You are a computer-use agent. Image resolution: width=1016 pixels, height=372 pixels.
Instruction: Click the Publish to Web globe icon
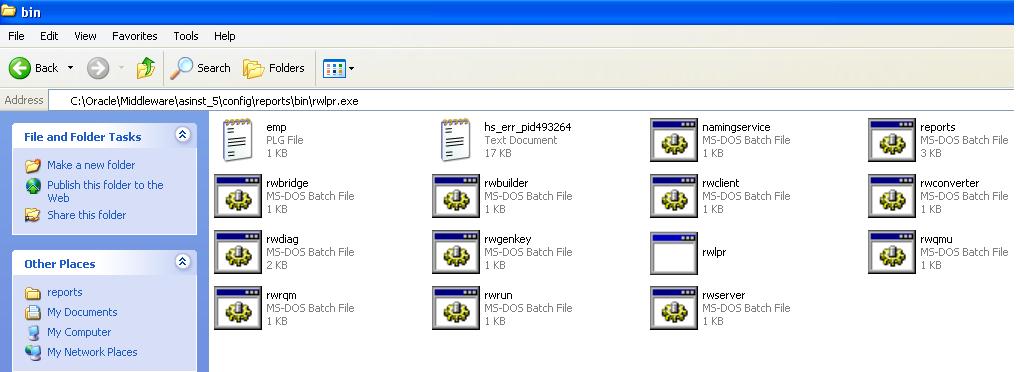tap(33, 186)
